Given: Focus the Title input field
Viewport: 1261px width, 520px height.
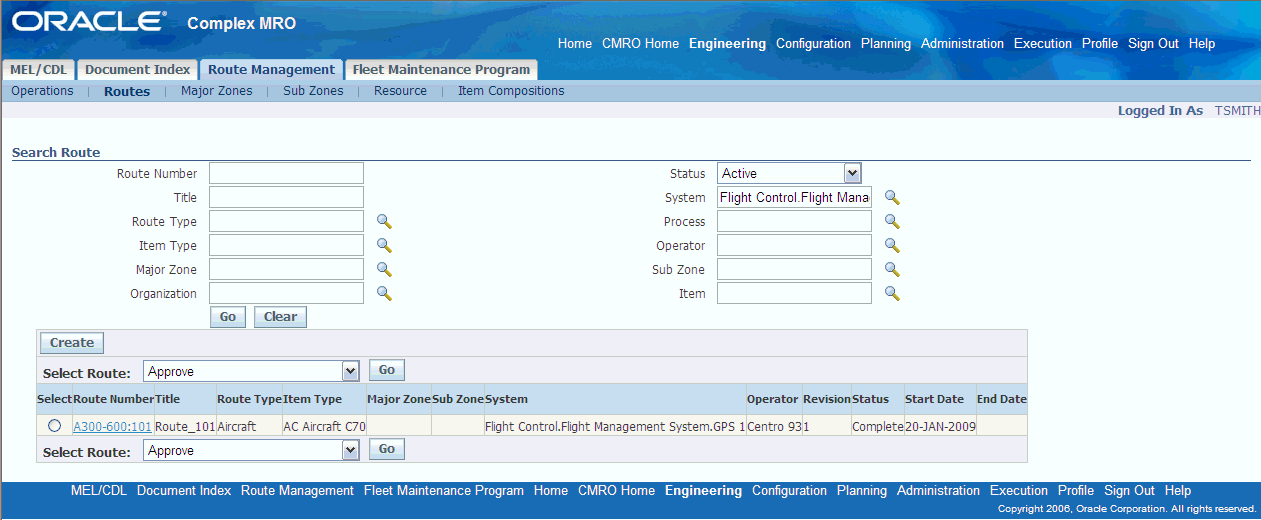Looking at the screenshot, I should (x=286, y=197).
